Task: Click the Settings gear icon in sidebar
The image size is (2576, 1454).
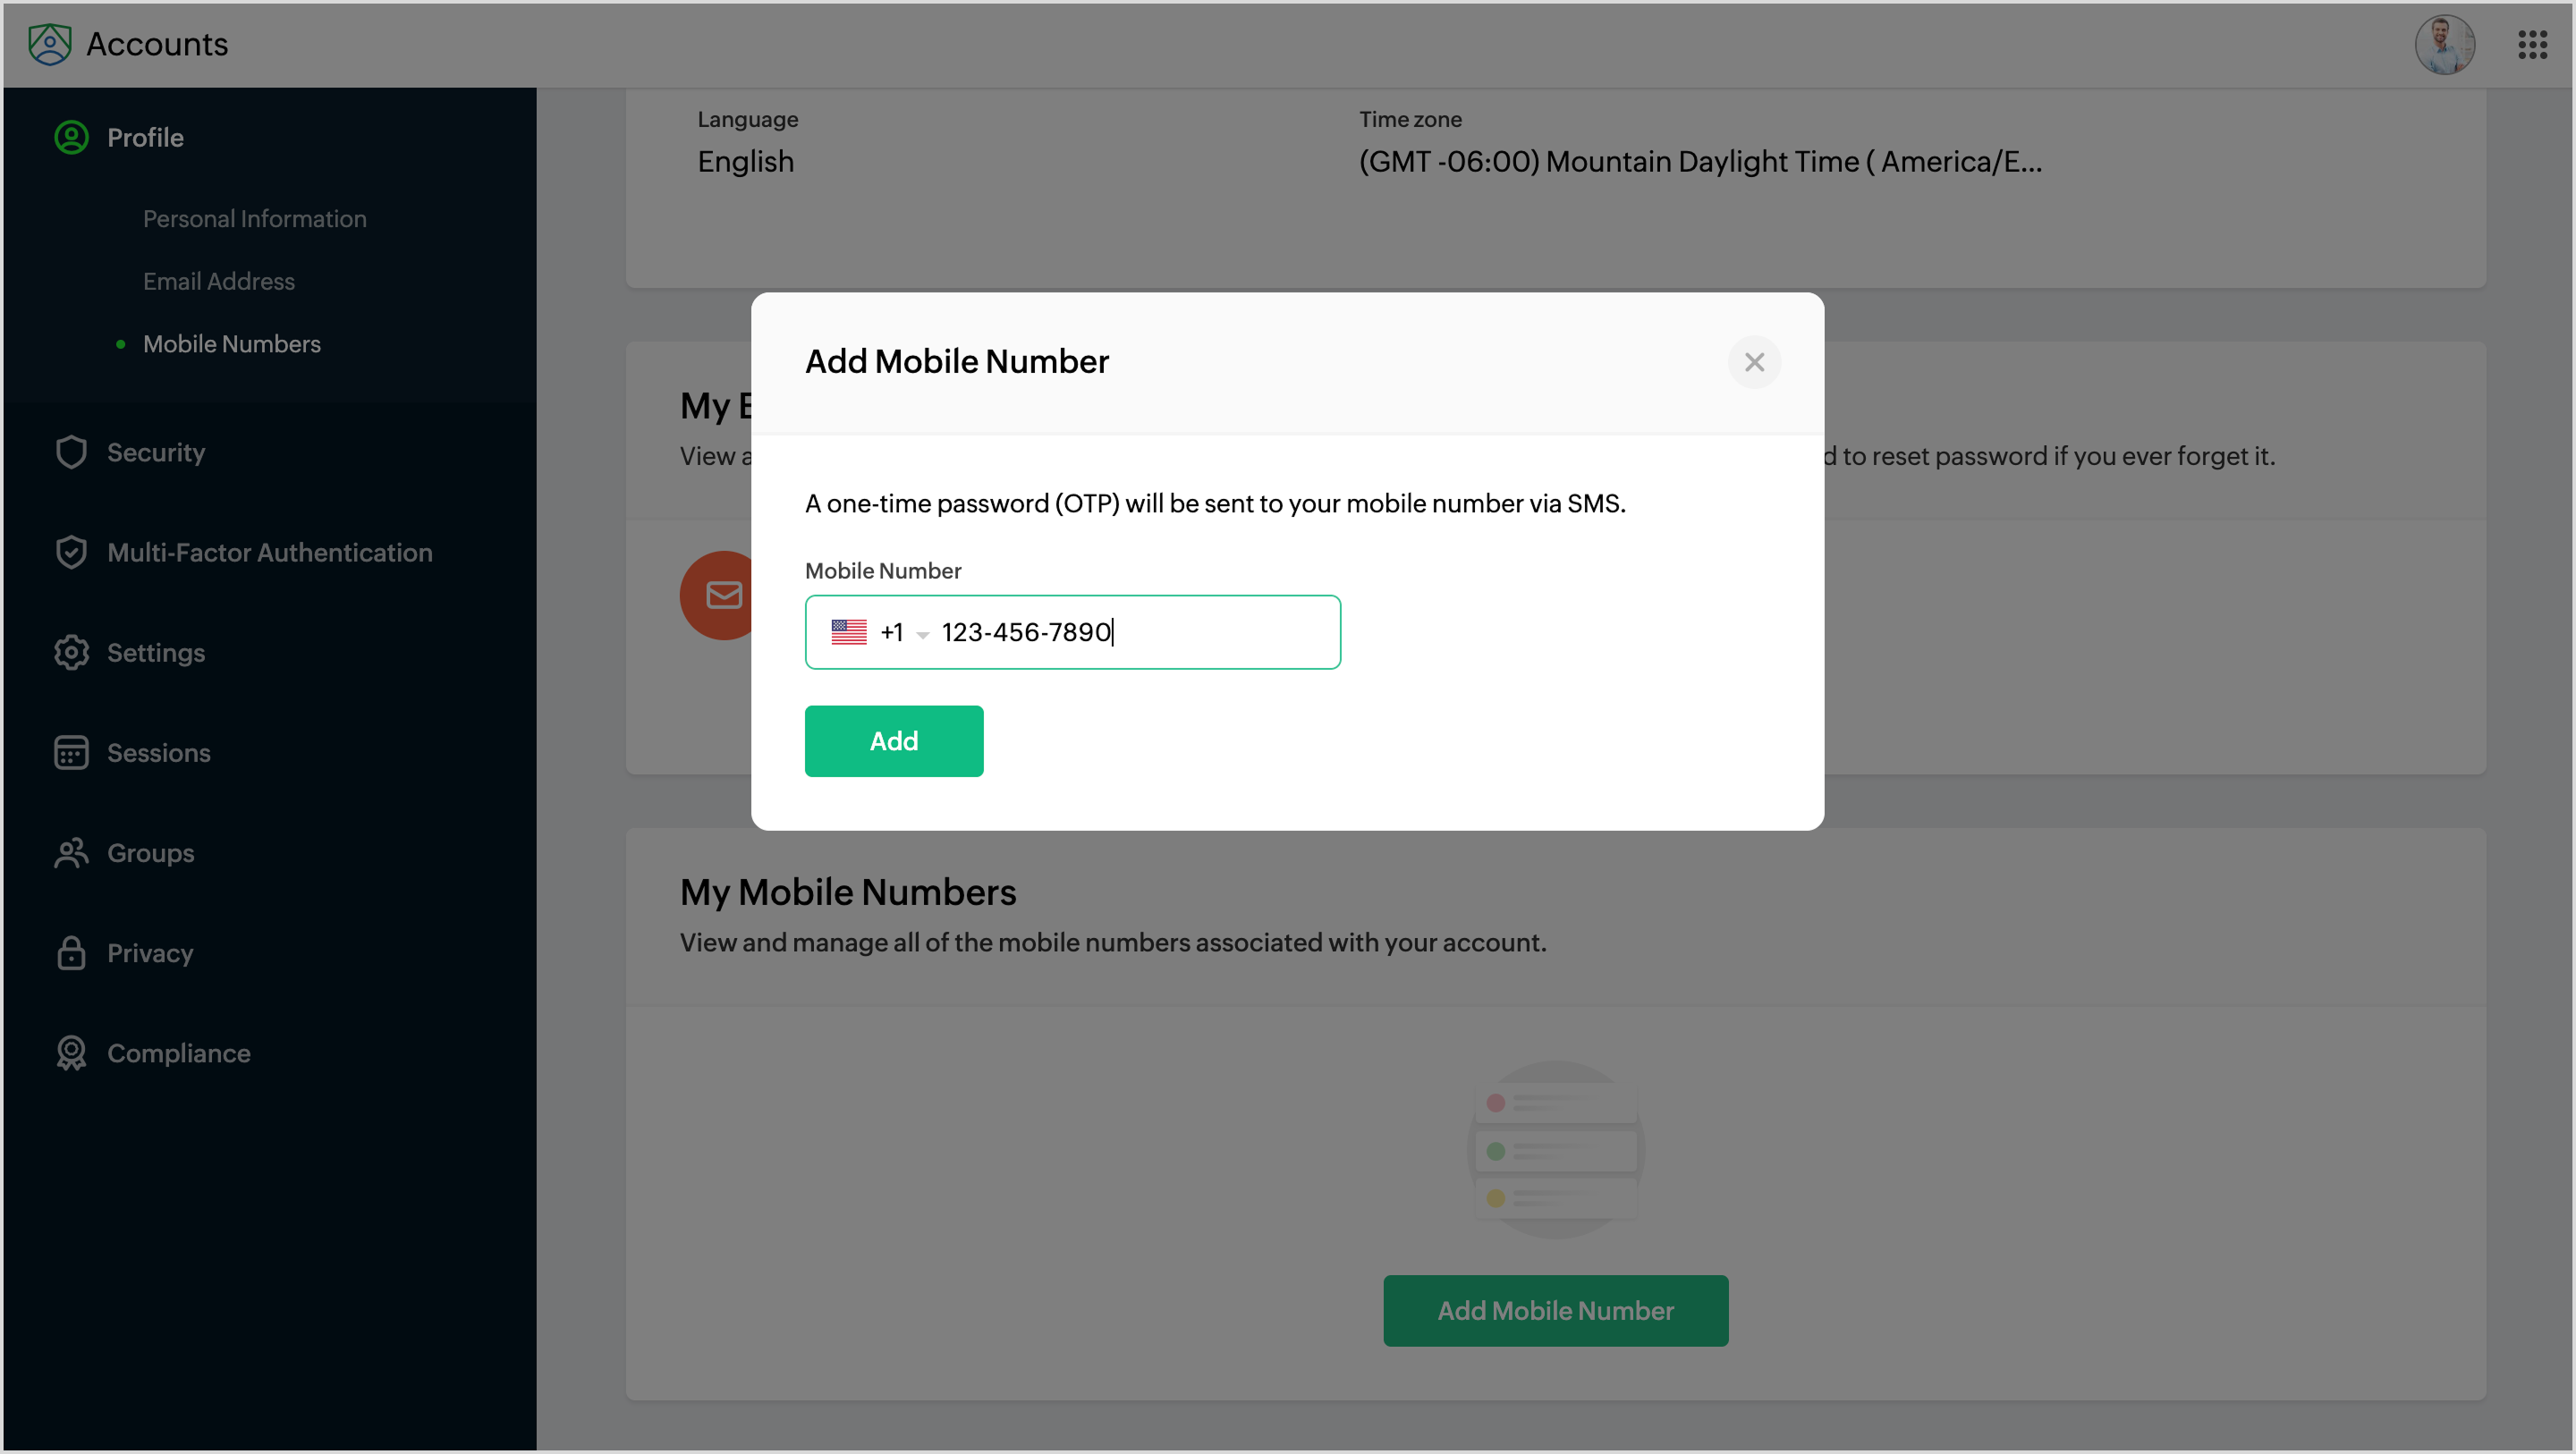Action: (x=71, y=652)
